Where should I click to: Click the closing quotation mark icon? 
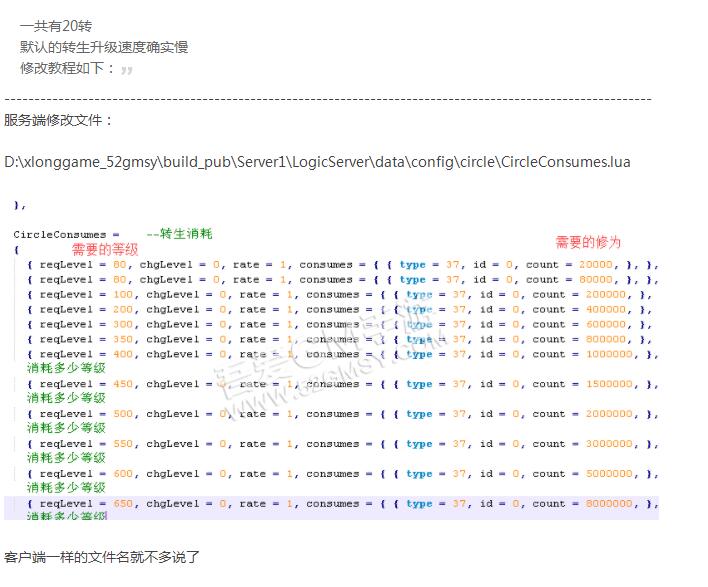point(127,70)
